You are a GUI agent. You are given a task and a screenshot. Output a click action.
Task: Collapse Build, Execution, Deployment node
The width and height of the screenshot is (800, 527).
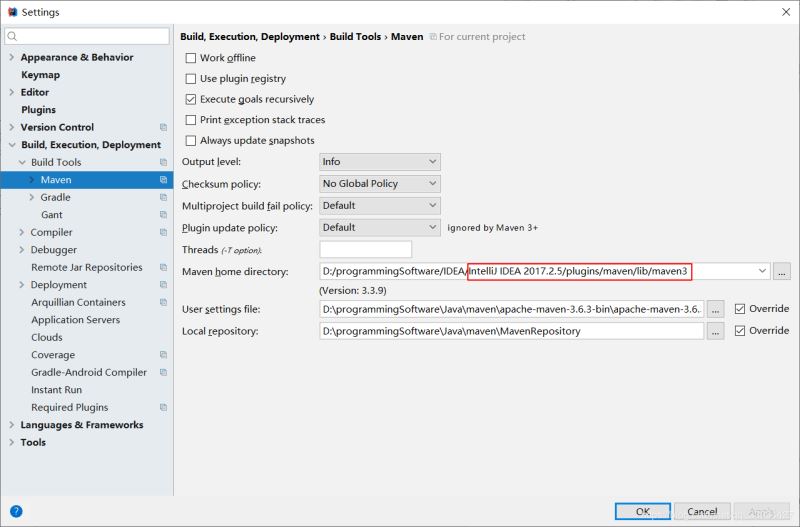[12, 145]
